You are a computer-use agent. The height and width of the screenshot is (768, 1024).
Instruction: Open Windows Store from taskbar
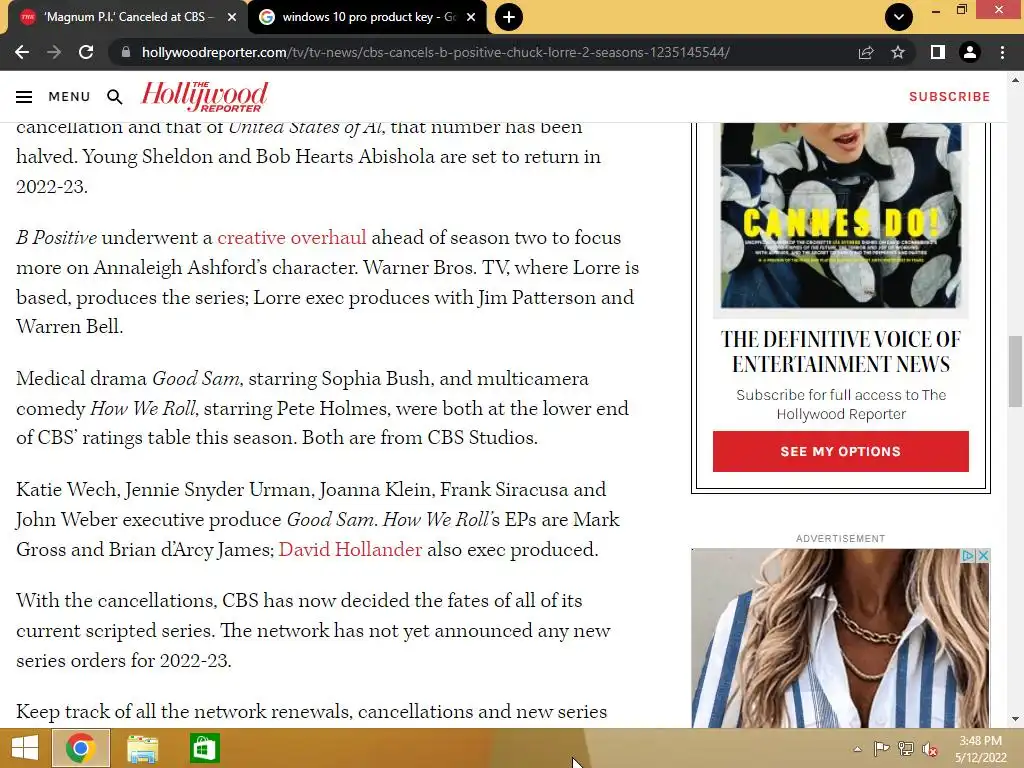(x=204, y=748)
